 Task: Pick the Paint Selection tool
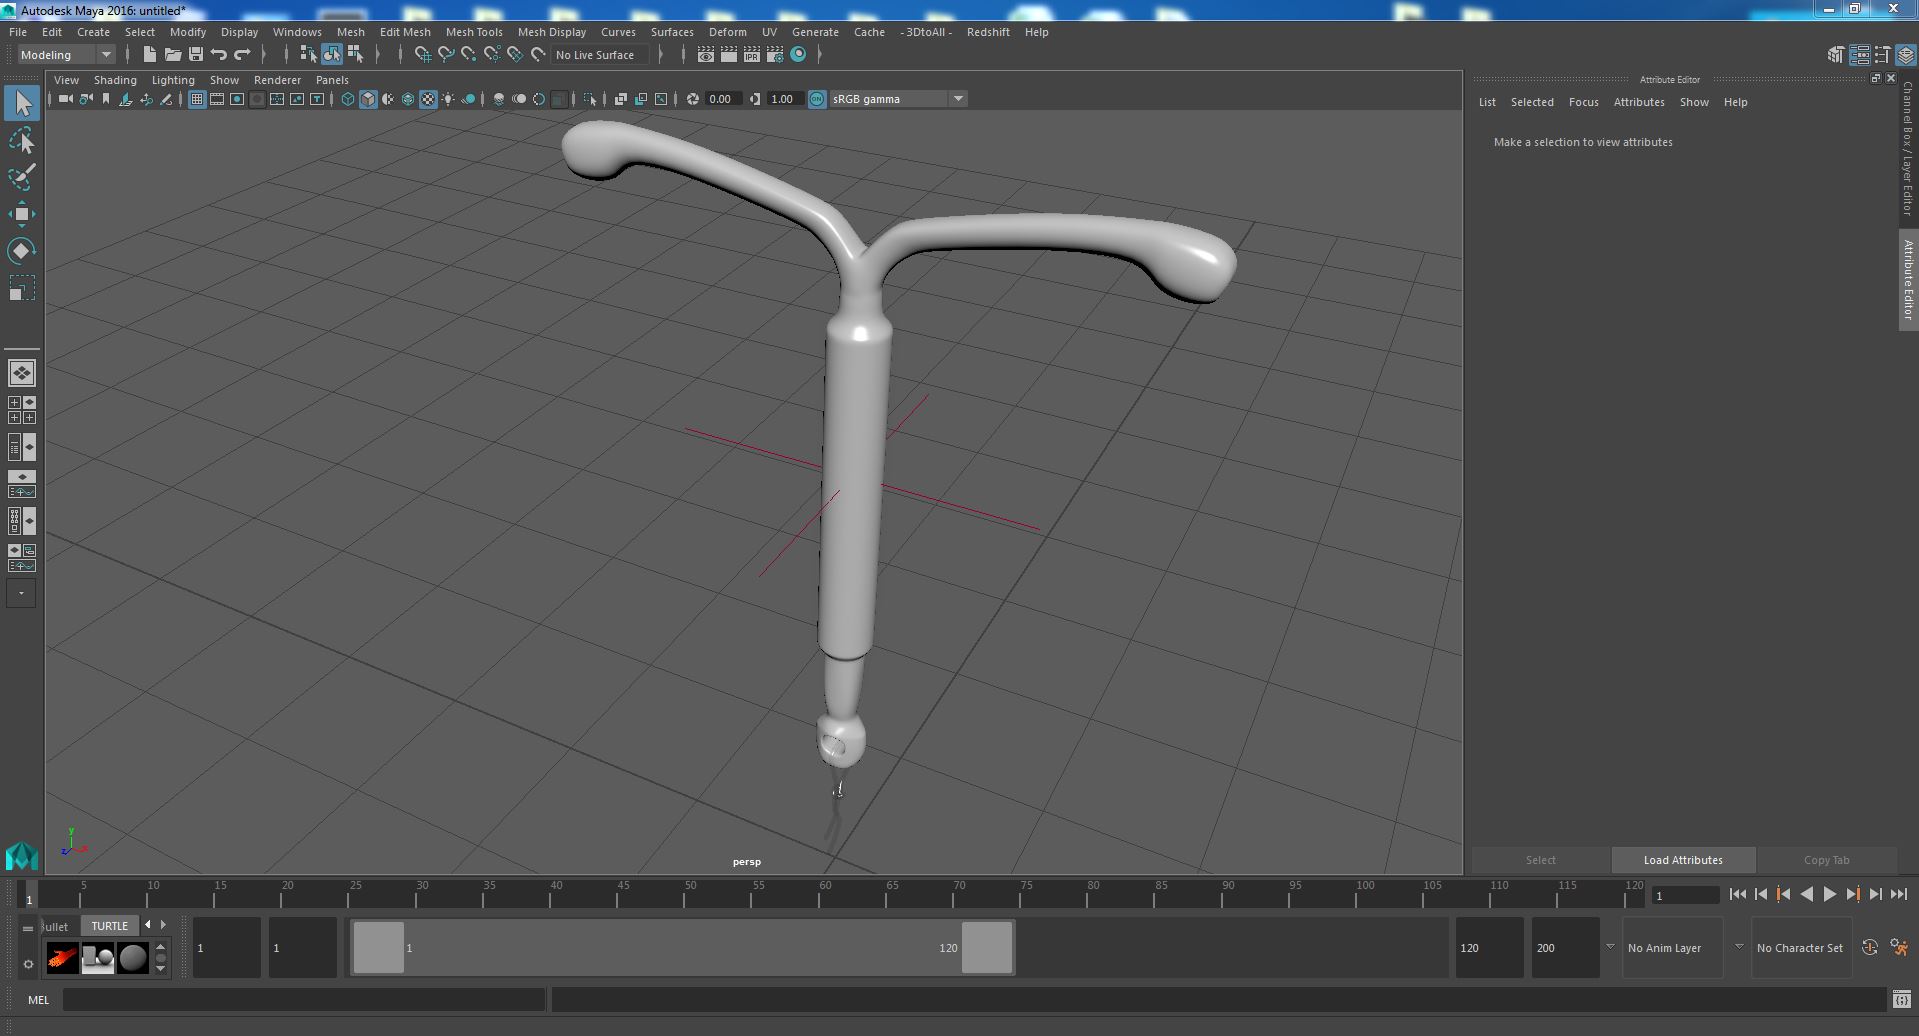[x=22, y=177]
